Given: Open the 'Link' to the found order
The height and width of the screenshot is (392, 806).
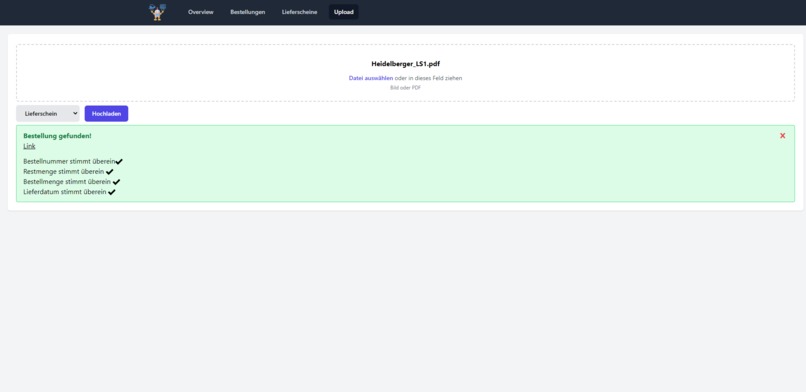Looking at the screenshot, I should [29, 146].
